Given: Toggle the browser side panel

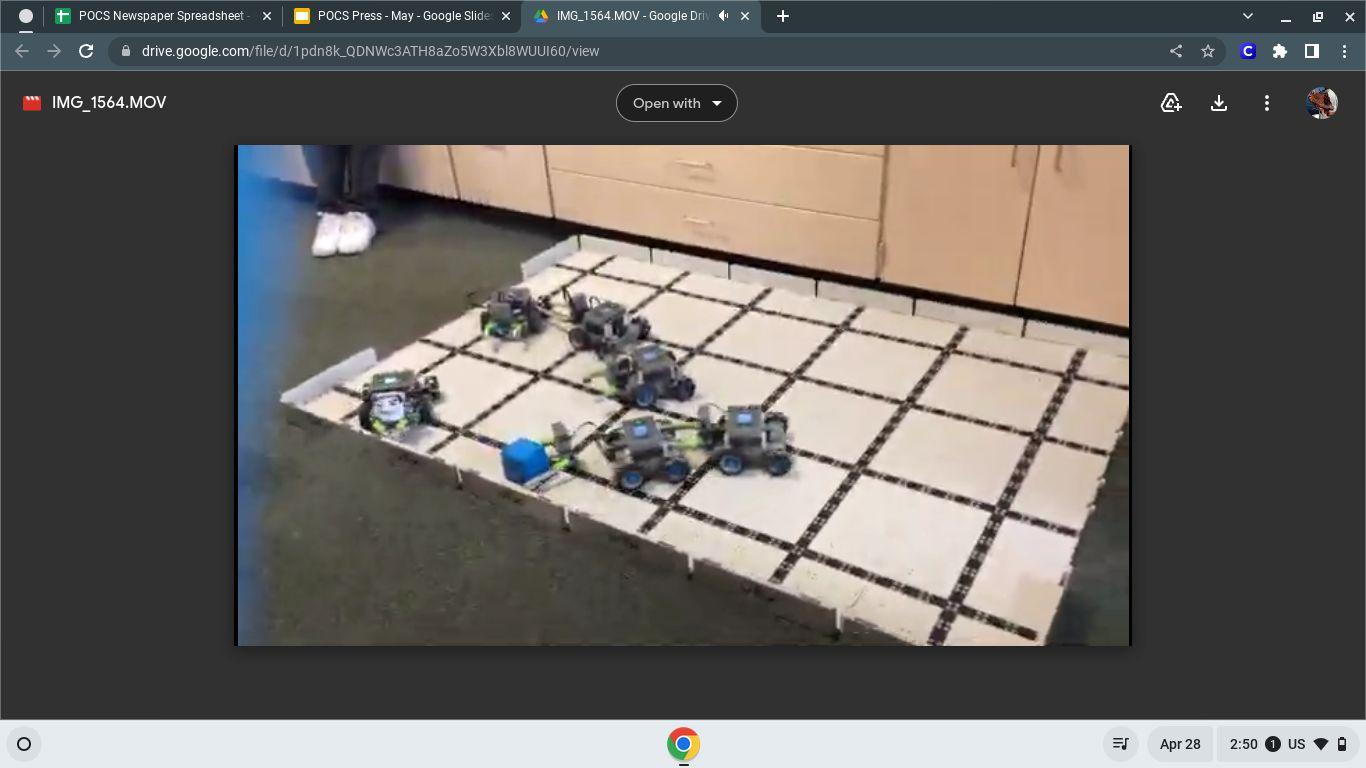Looking at the screenshot, I should pos(1312,51).
